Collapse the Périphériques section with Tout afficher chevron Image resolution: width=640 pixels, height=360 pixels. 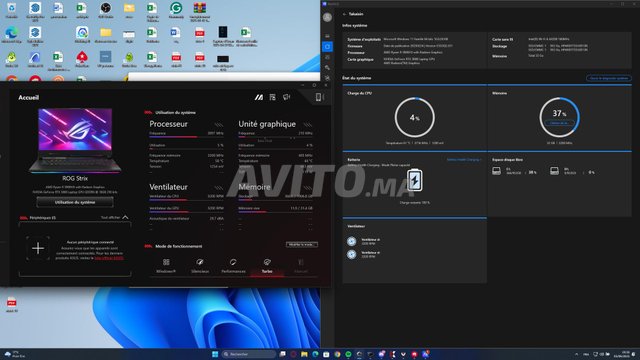click(x=125, y=218)
